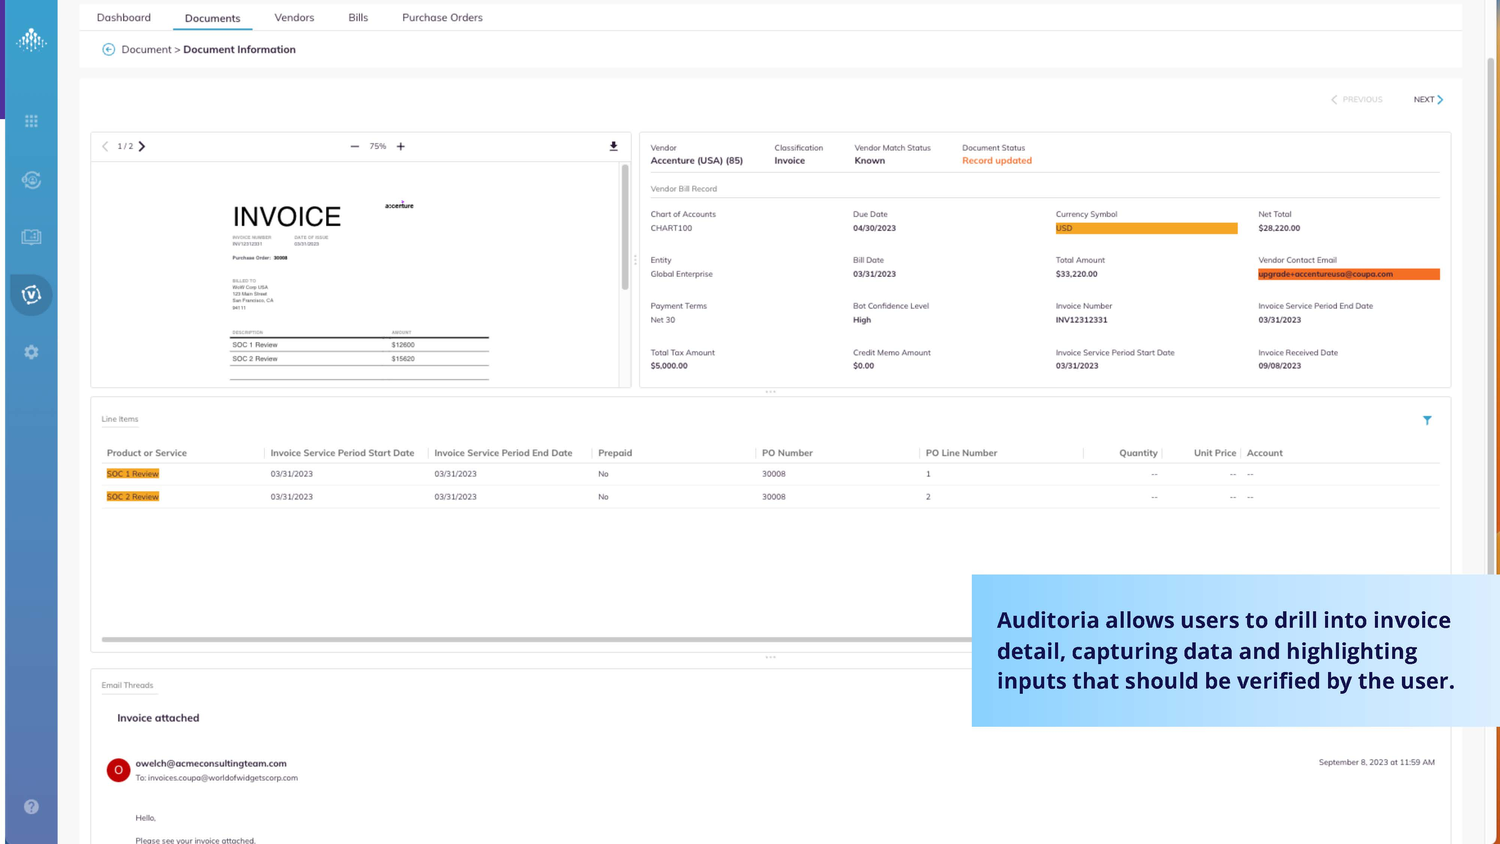Select the highlighted SOC 1 Review line item
This screenshot has width=1500, height=844.
tap(132, 474)
